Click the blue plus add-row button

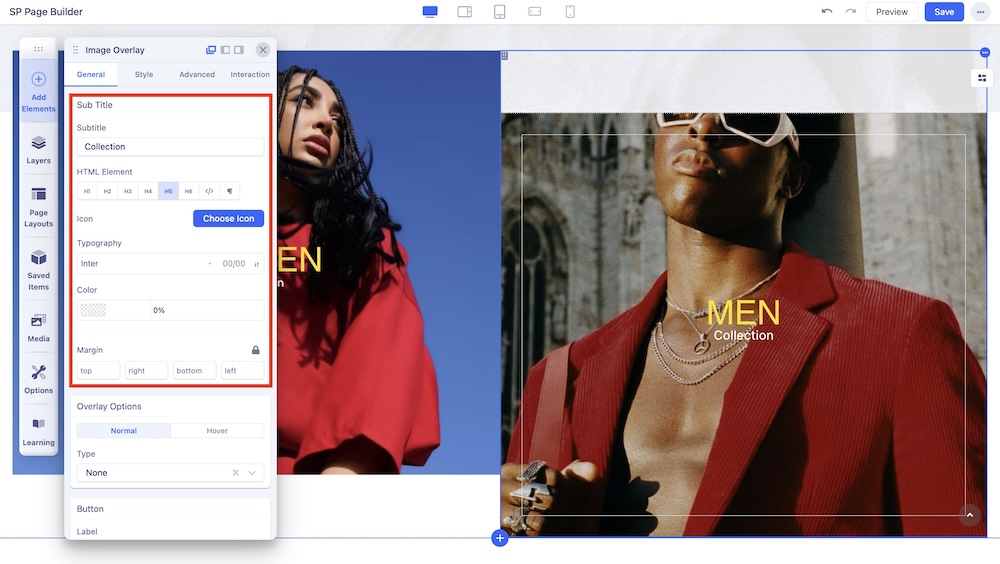coord(500,539)
